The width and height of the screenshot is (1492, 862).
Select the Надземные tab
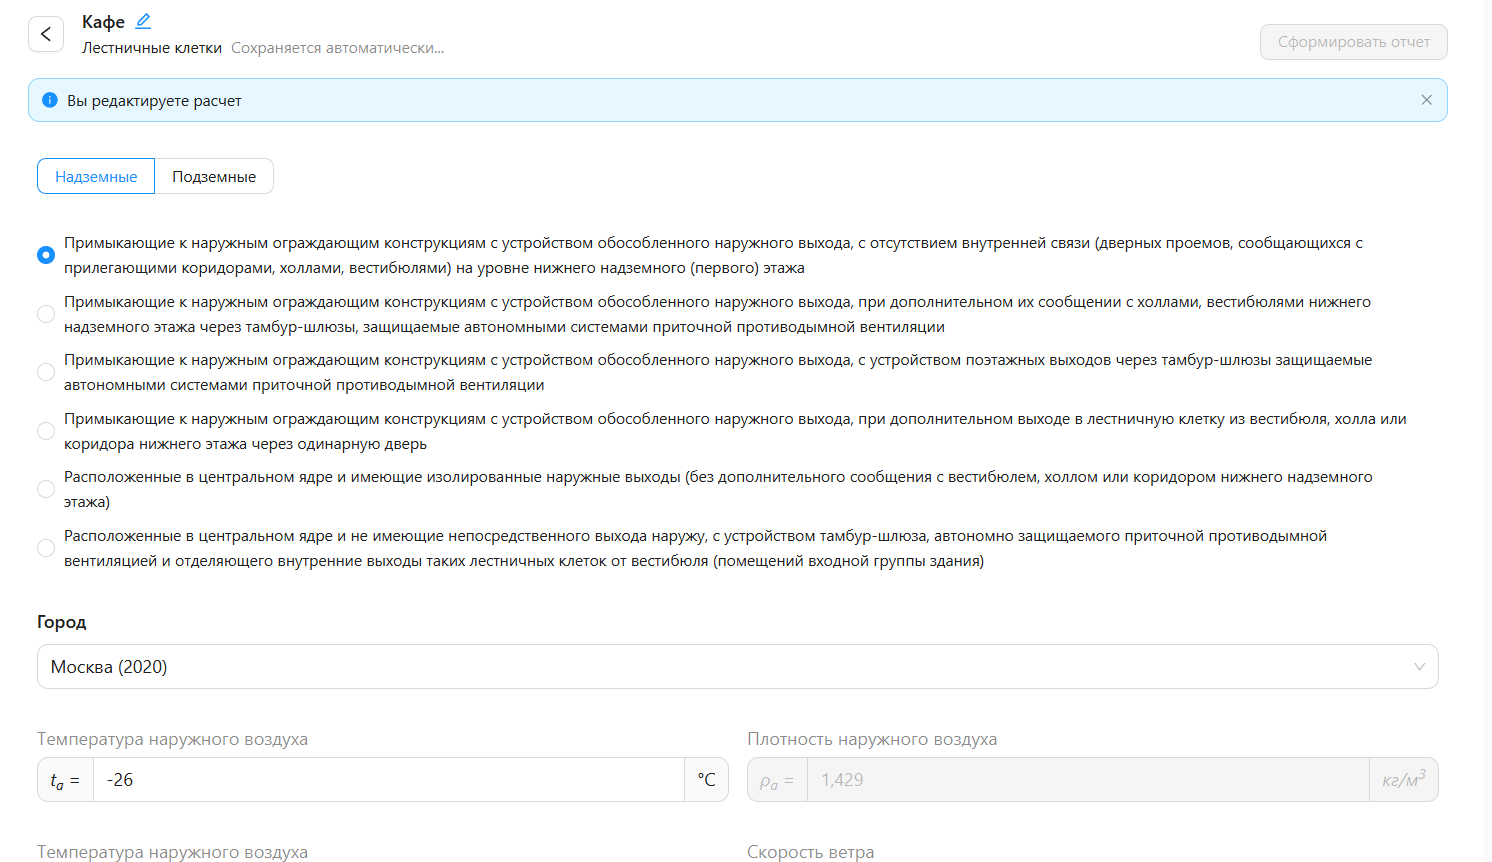click(x=96, y=176)
